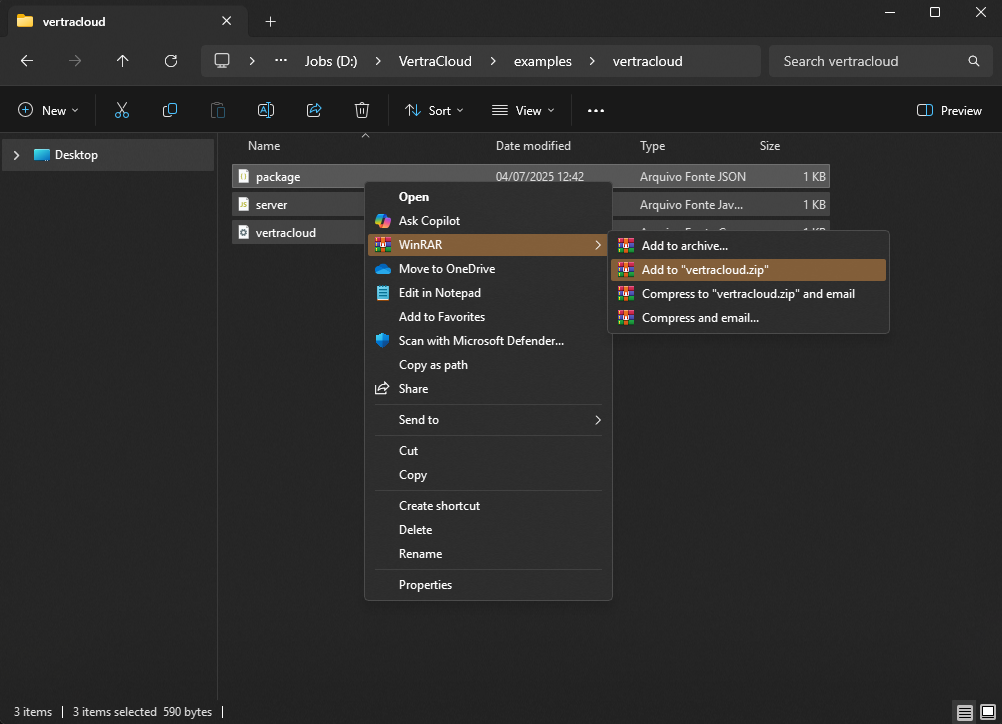
Task: Show hidden path breadcrumbs ellipsis
Action: click(281, 60)
